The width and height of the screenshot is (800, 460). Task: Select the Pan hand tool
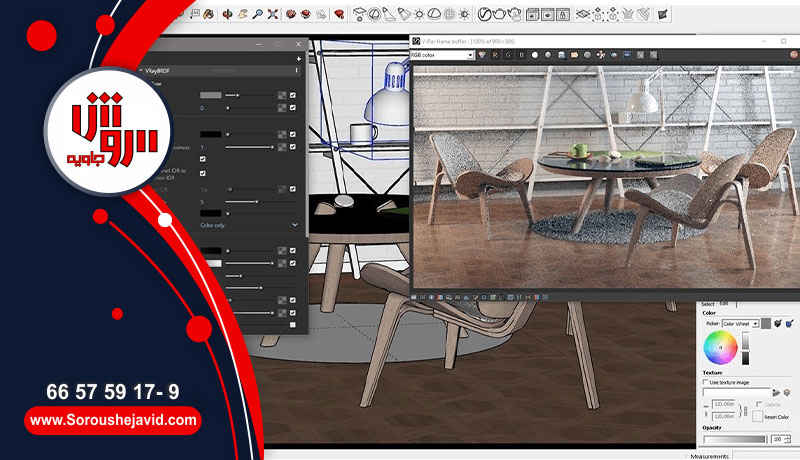pyautogui.click(x=242, y=14)
